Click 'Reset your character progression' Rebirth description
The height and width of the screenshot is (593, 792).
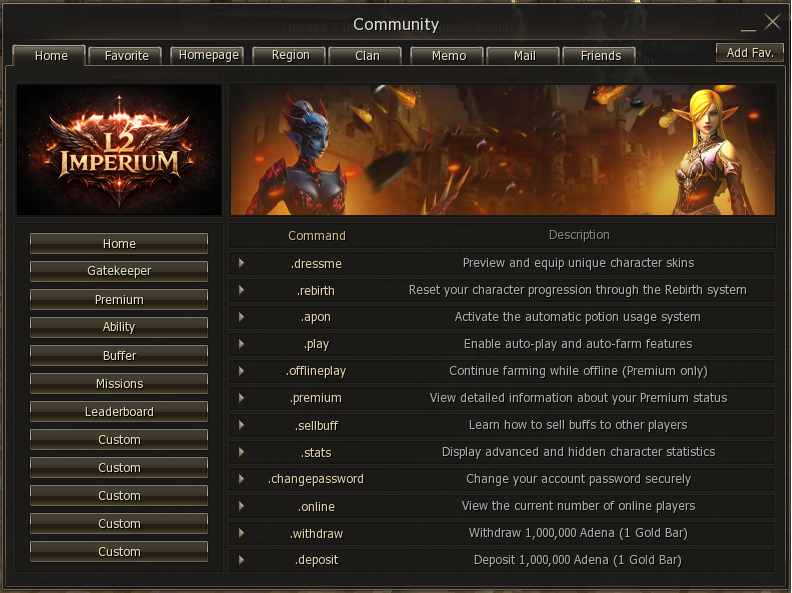click(x=577, y=290)
